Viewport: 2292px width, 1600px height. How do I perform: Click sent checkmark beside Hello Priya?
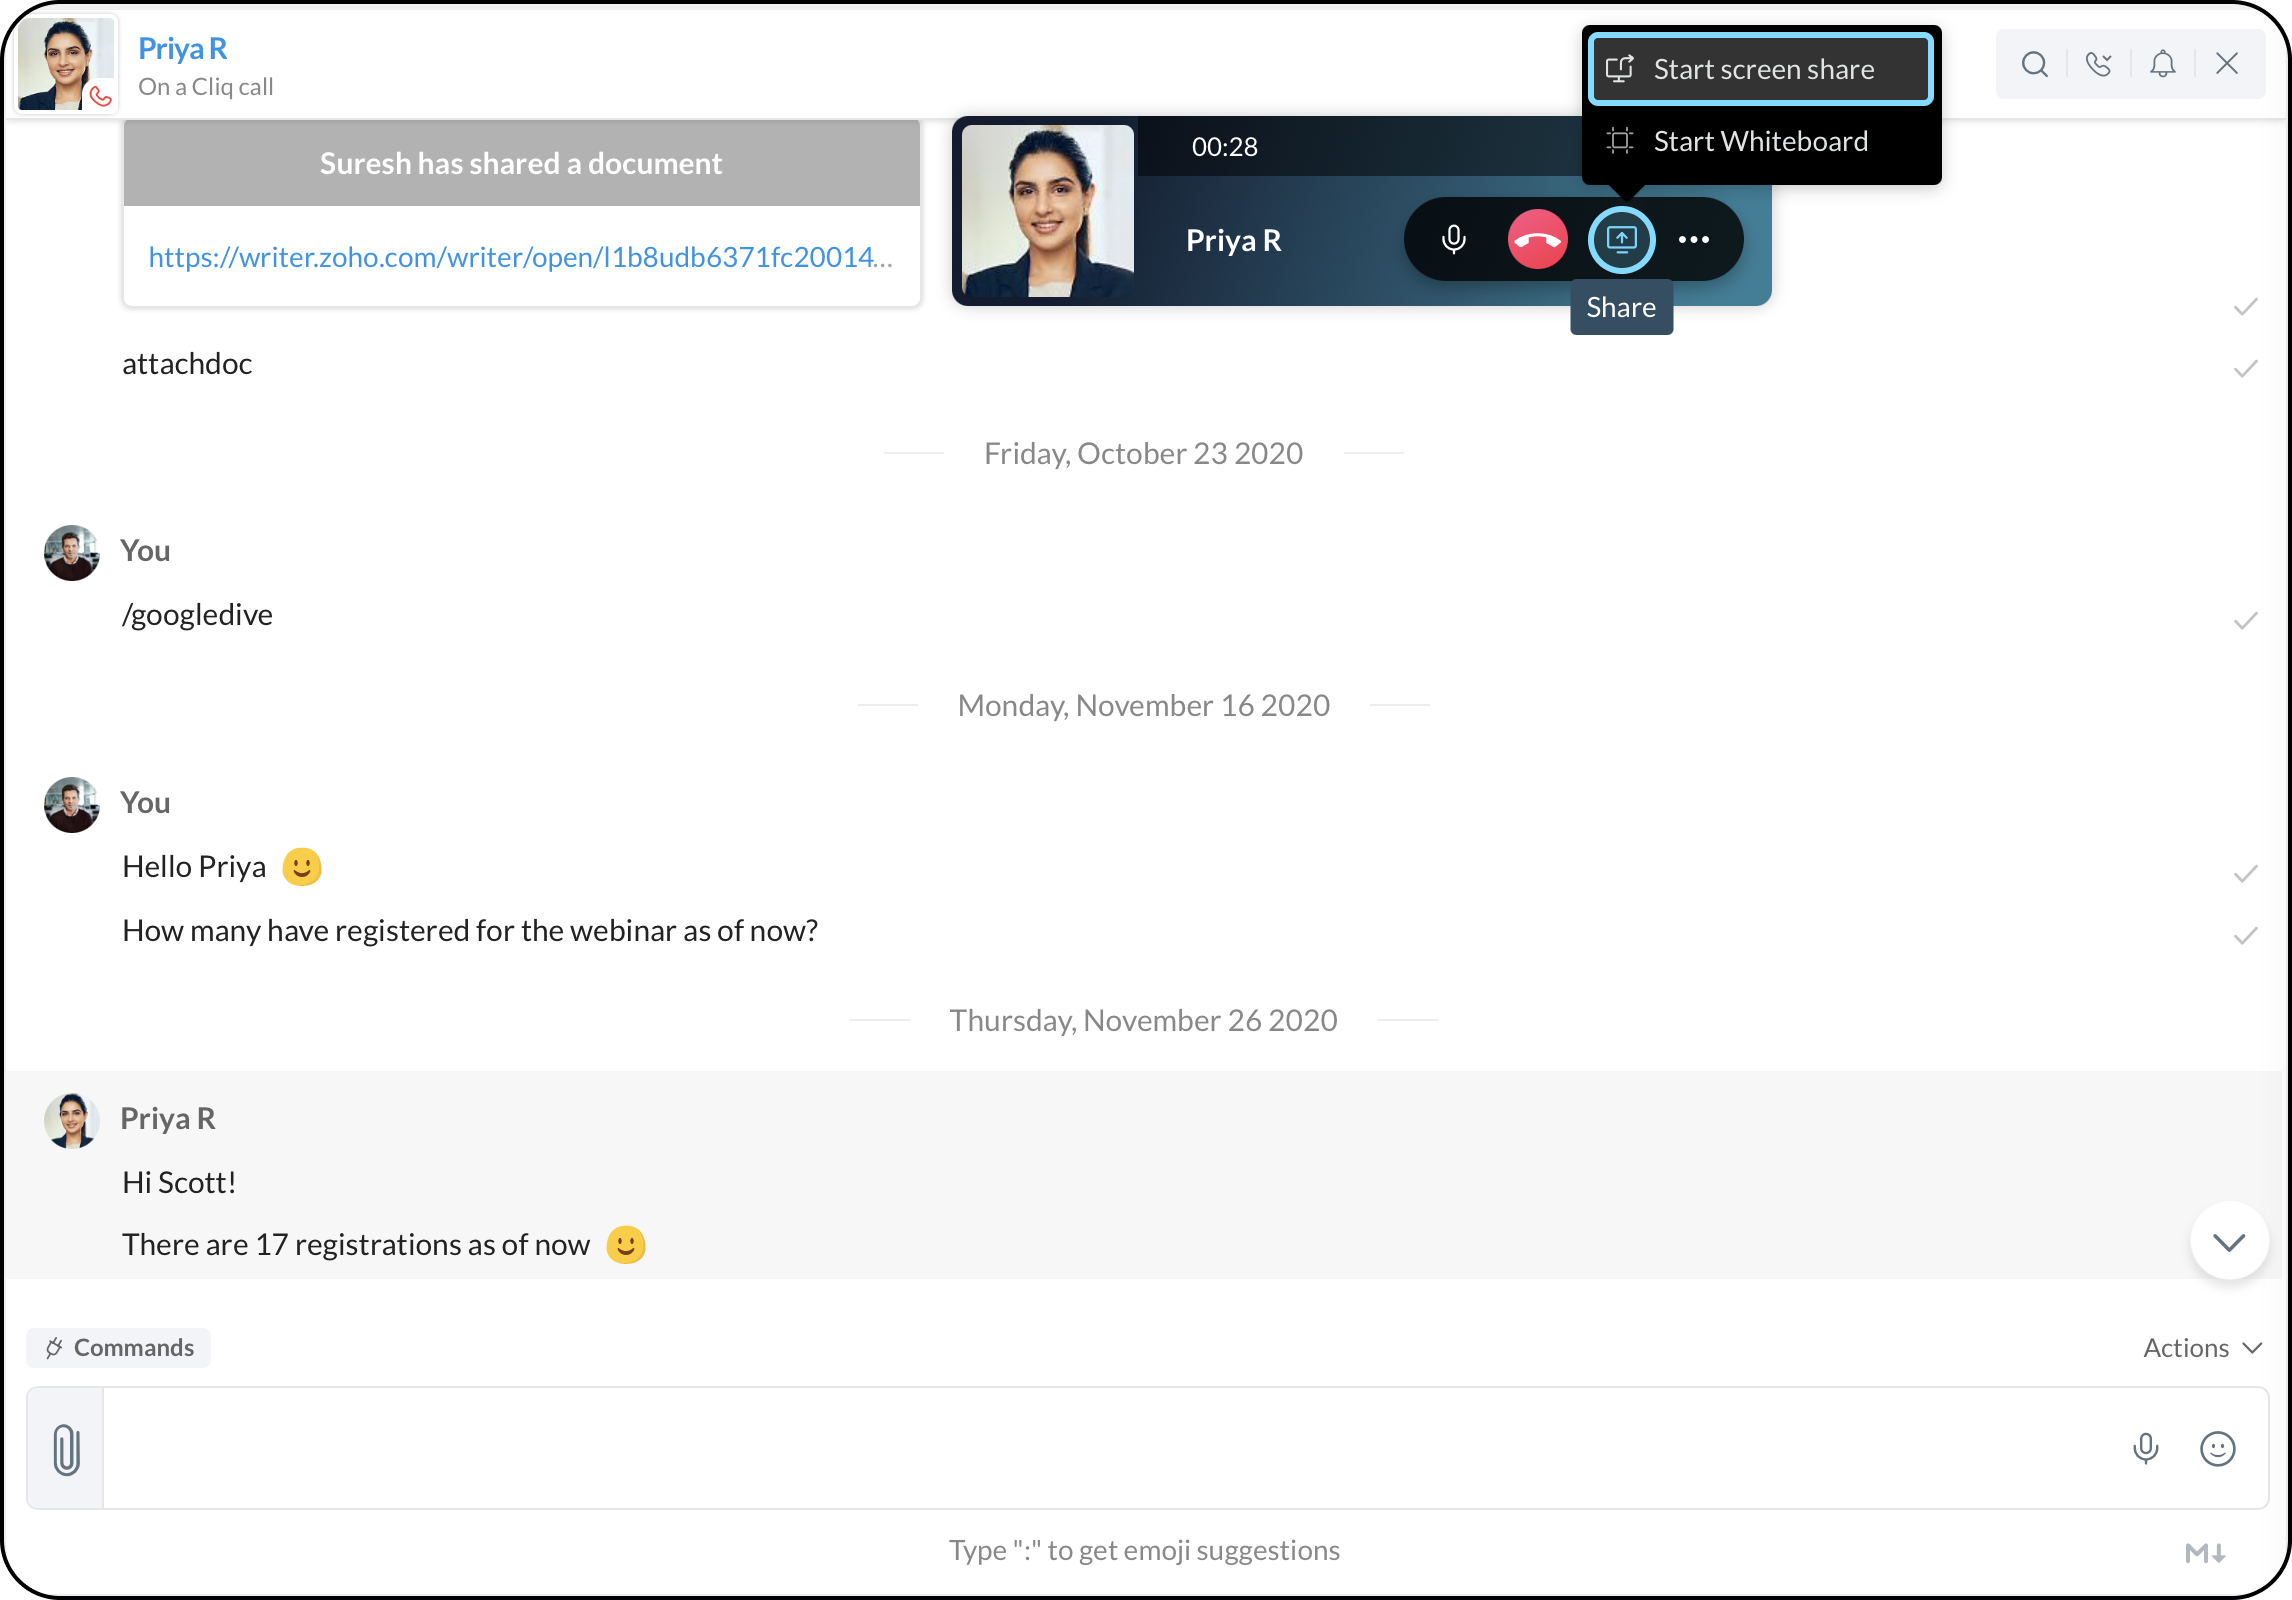coord(2245,873)
